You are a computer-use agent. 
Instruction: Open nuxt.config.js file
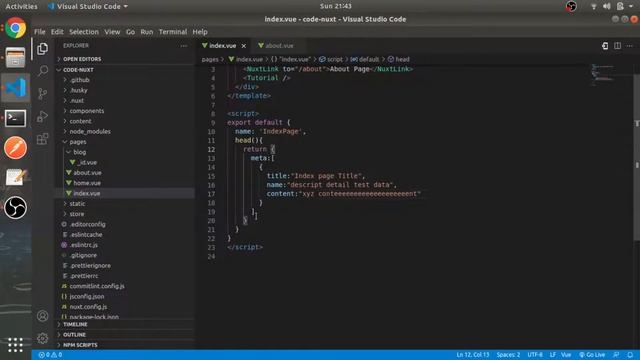(88, 307)
